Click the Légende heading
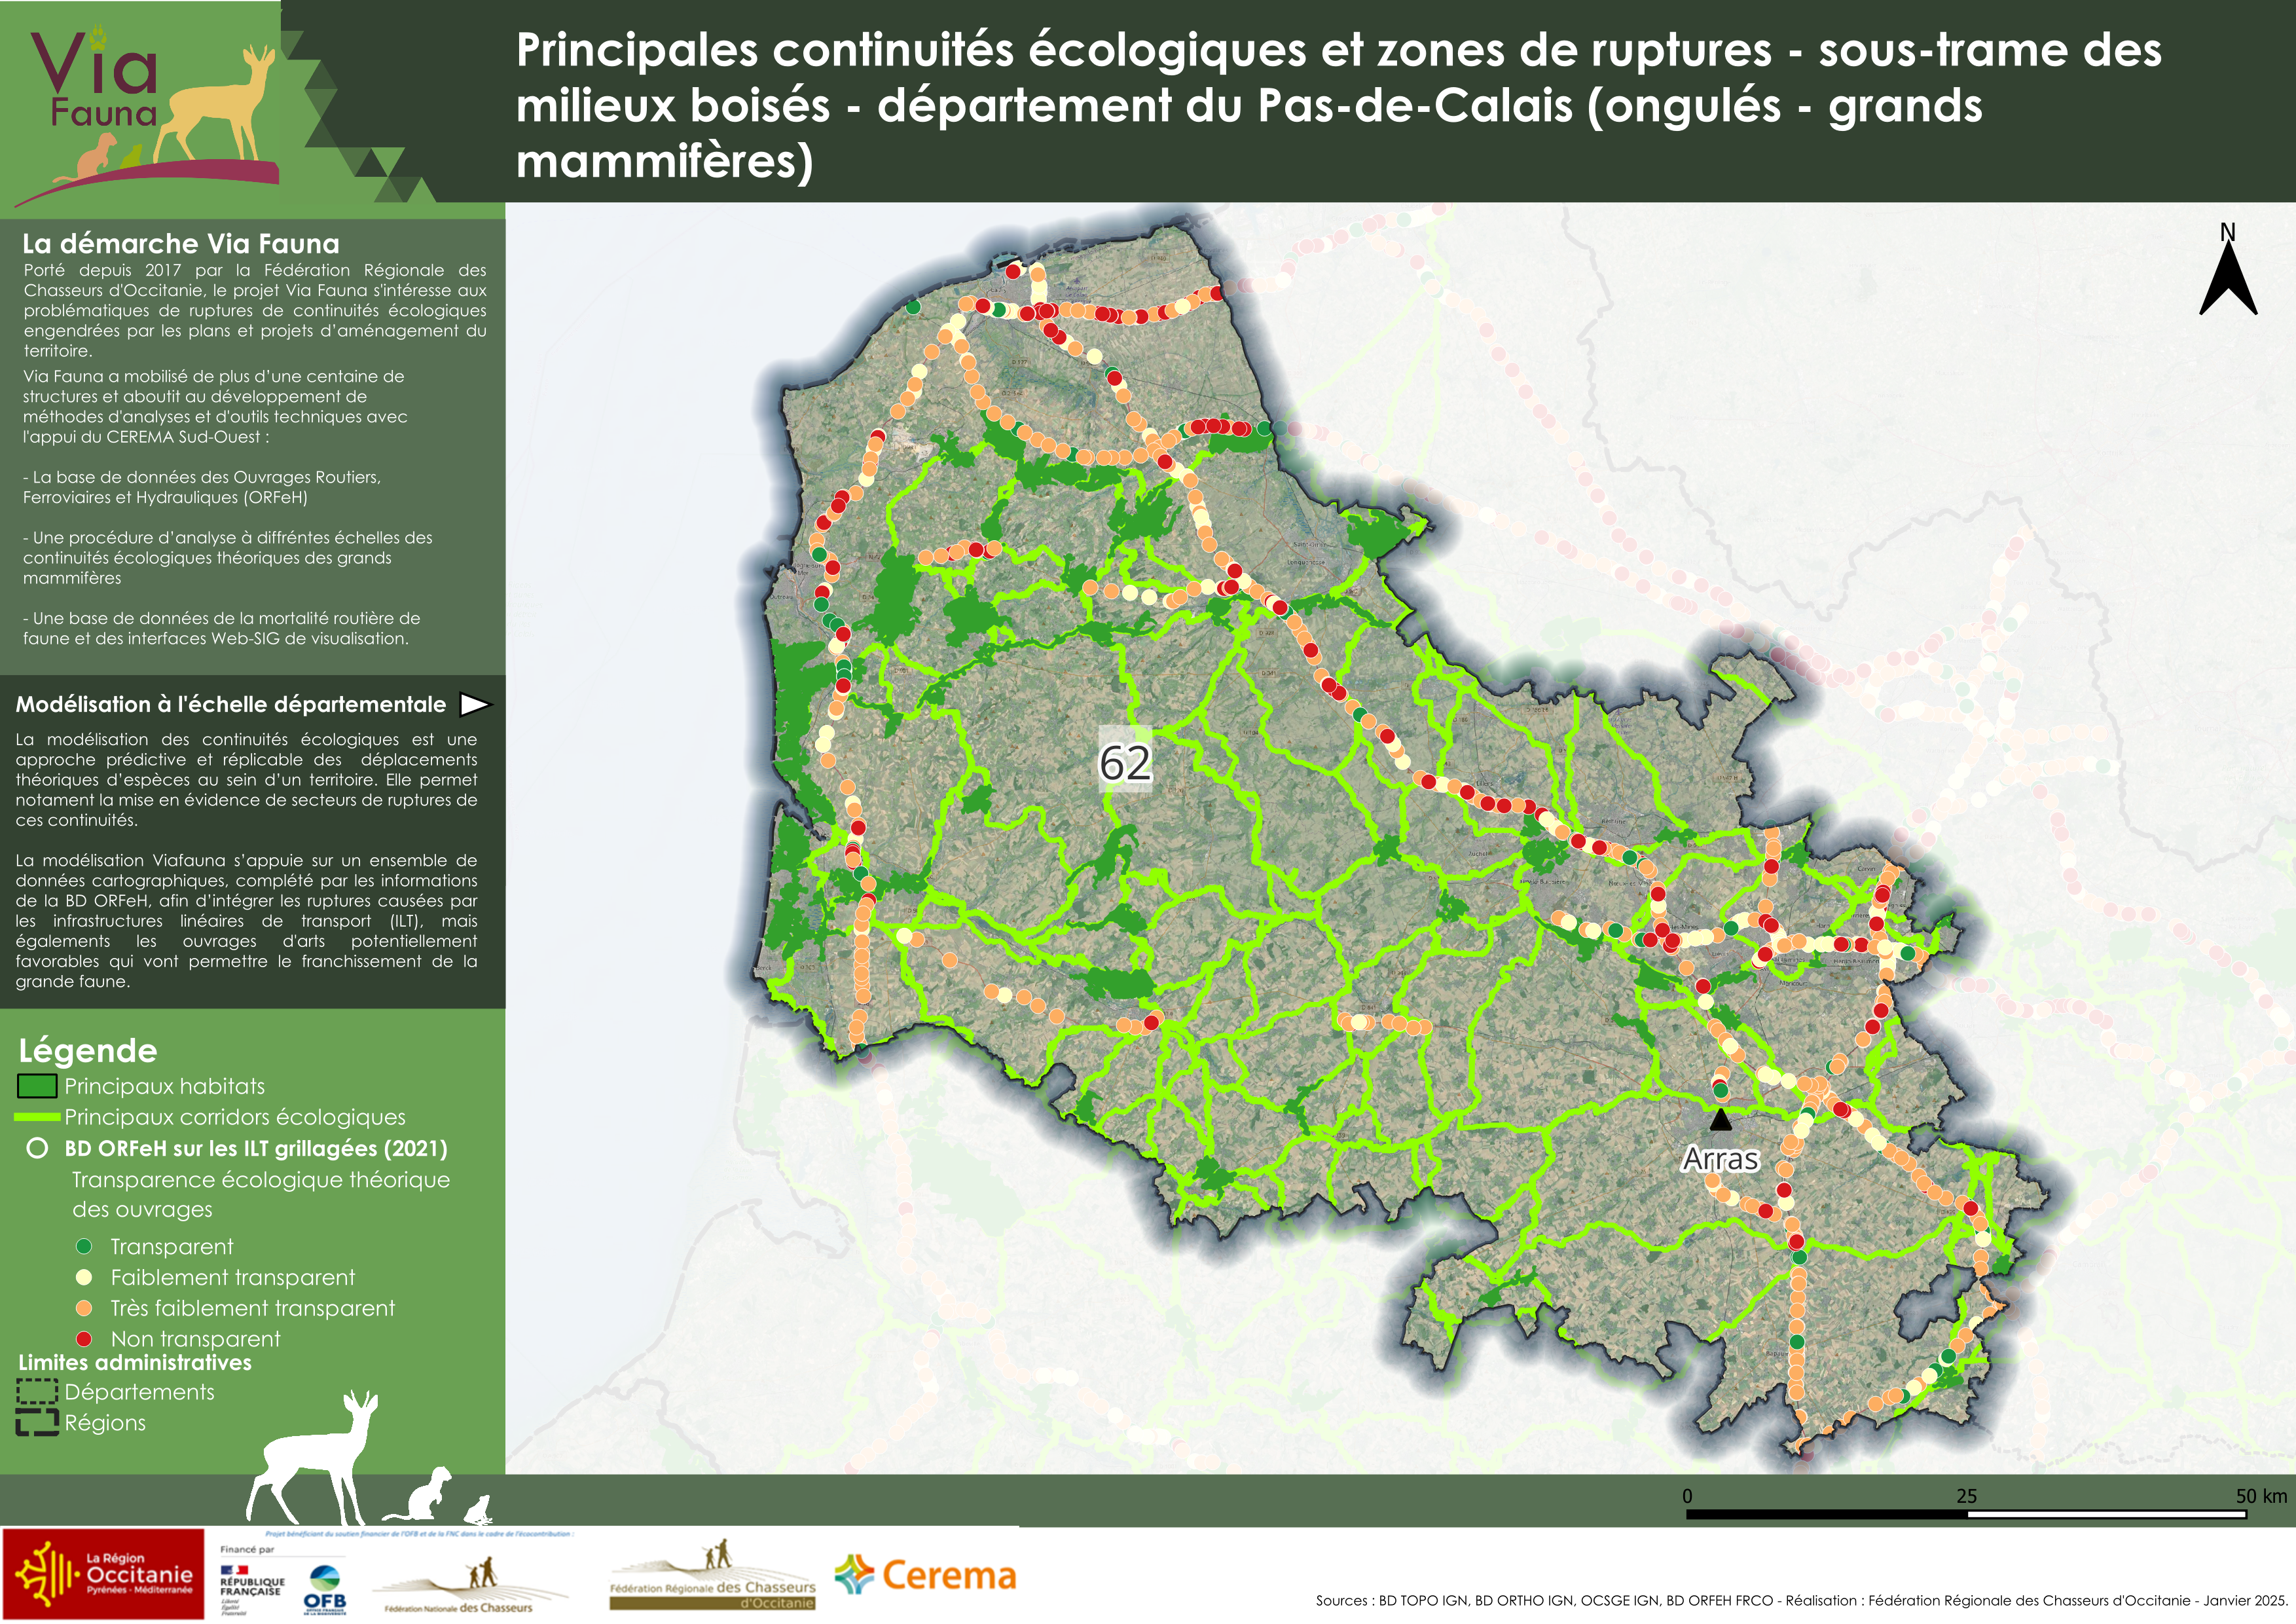 click(88, 1051)
